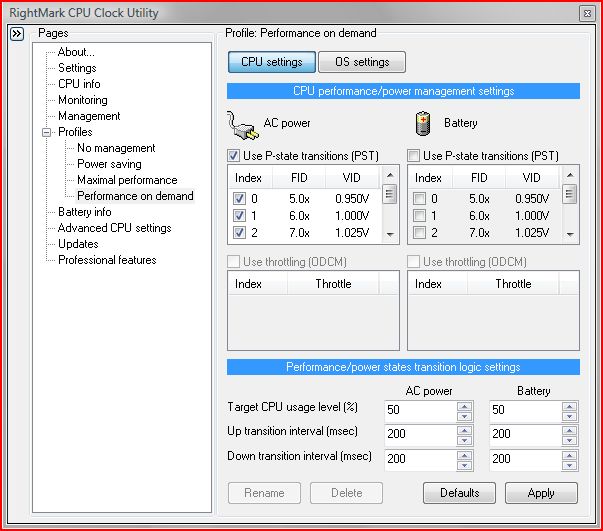603x531 pixels.
Task: Apply the profile settings
Action: [541, 493]
